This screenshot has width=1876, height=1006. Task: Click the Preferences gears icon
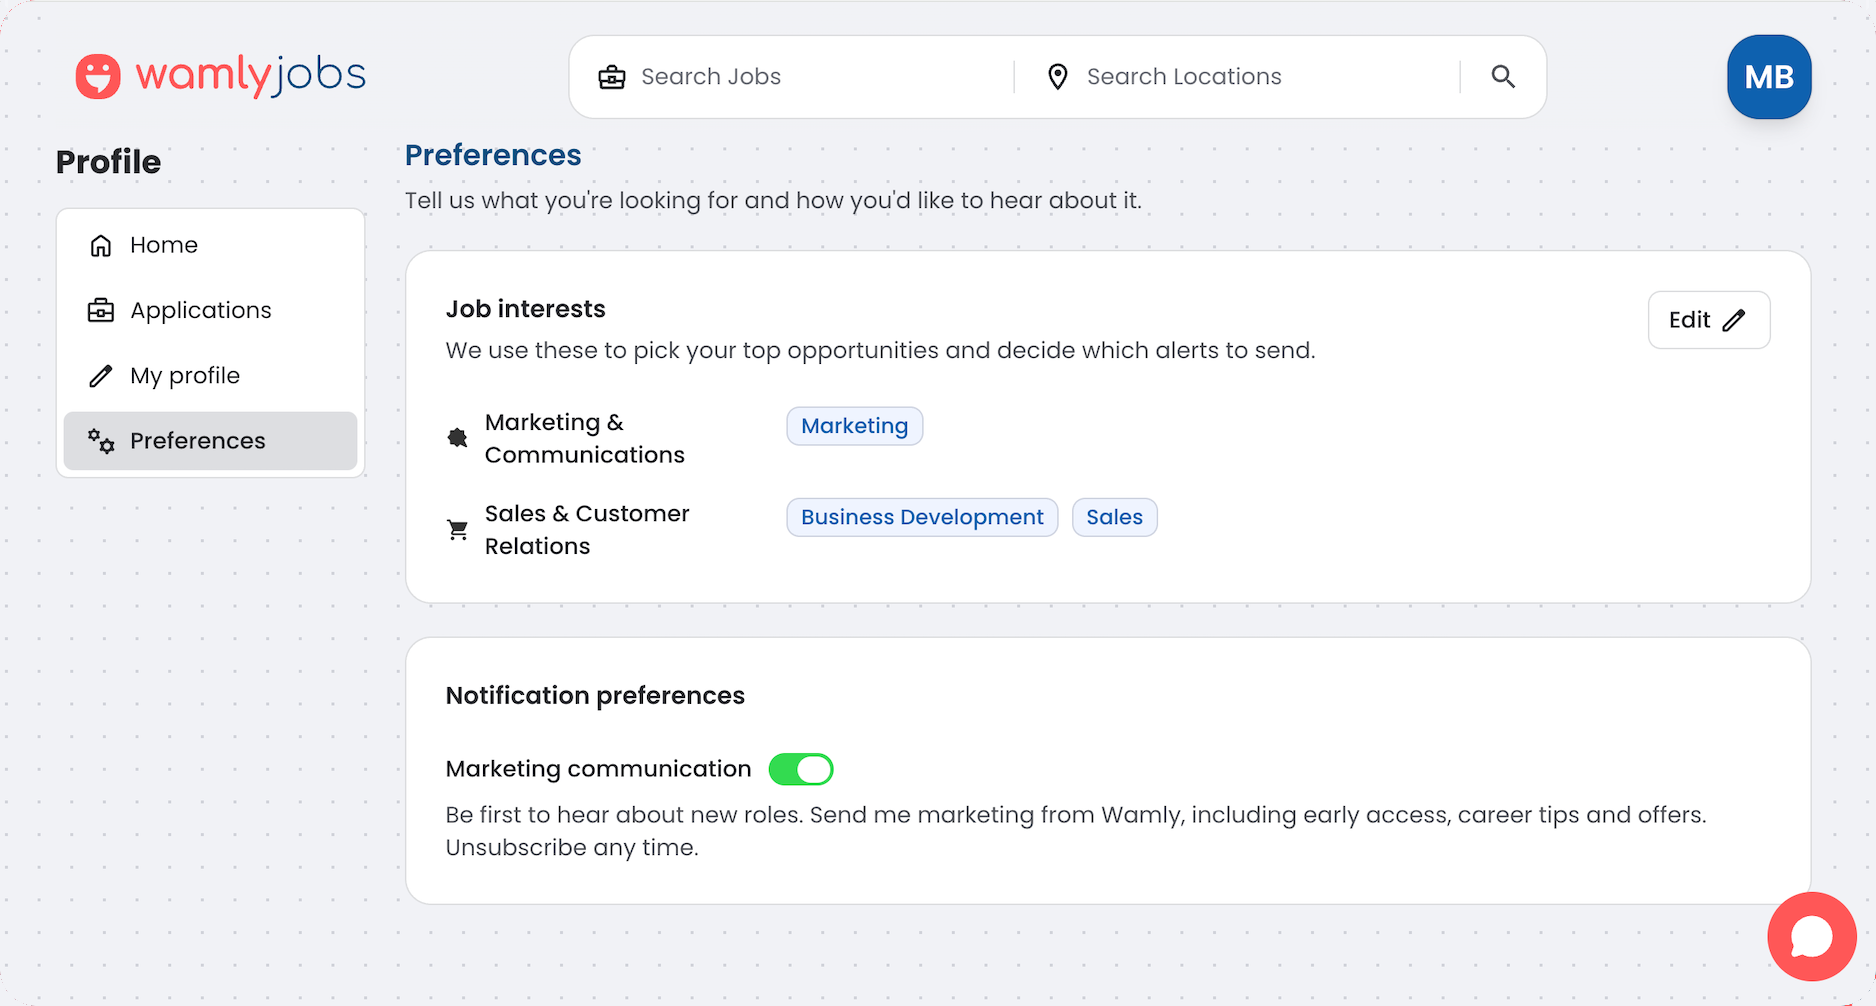pos(101,441)
